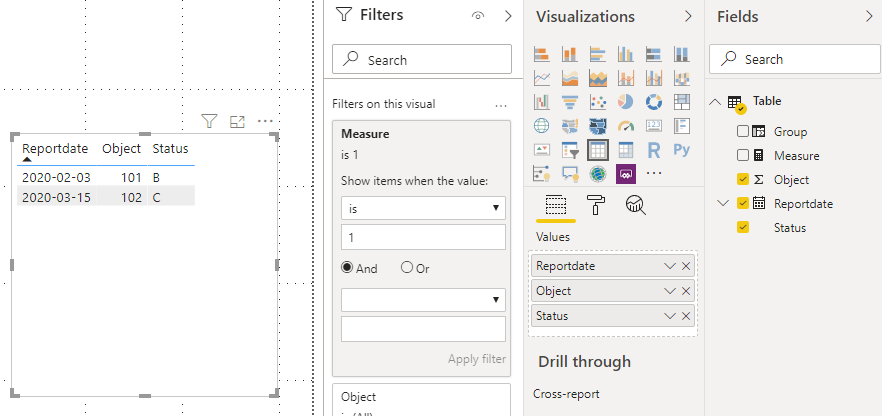882x416 pixels.
Task: Open the Object value well dropdown arrow
Action: coord(669,291)
